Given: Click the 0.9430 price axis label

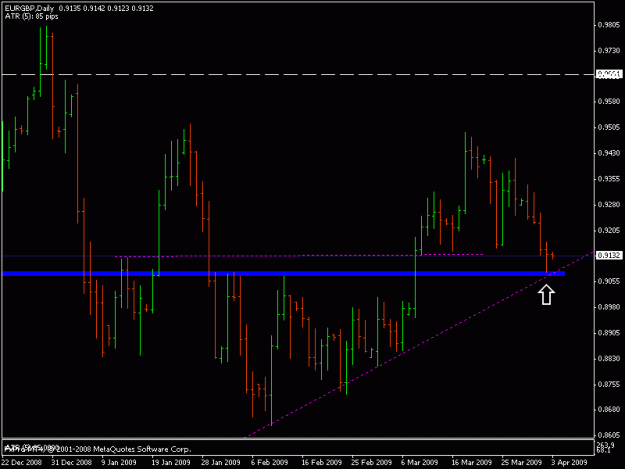Looking at the screenshot, I should [609, 153].
